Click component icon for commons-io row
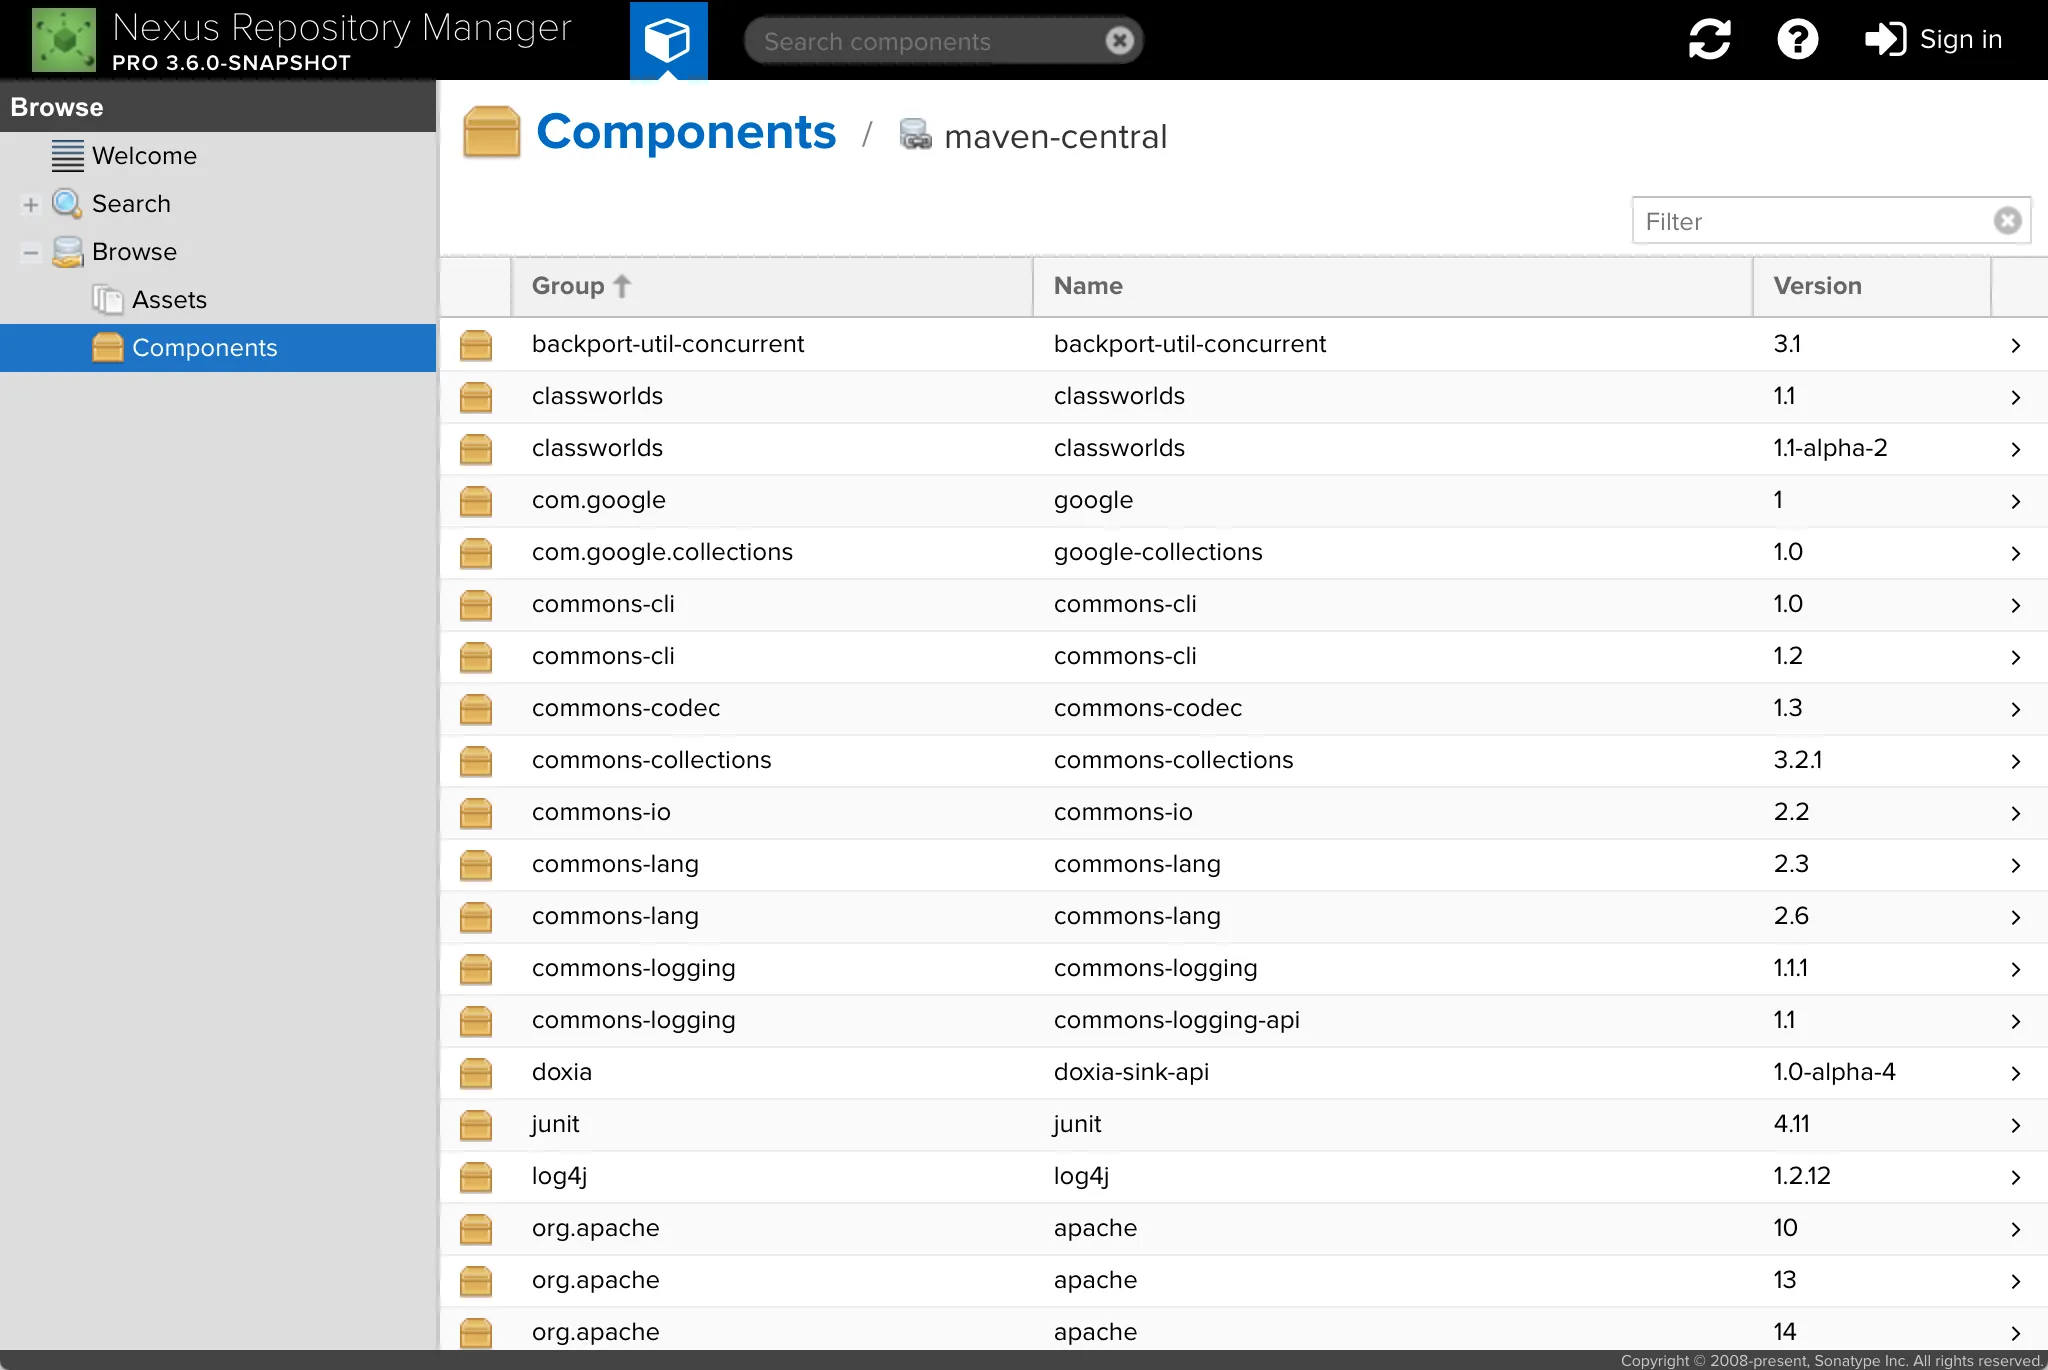2048x1370 pixels. click(476, 813)
